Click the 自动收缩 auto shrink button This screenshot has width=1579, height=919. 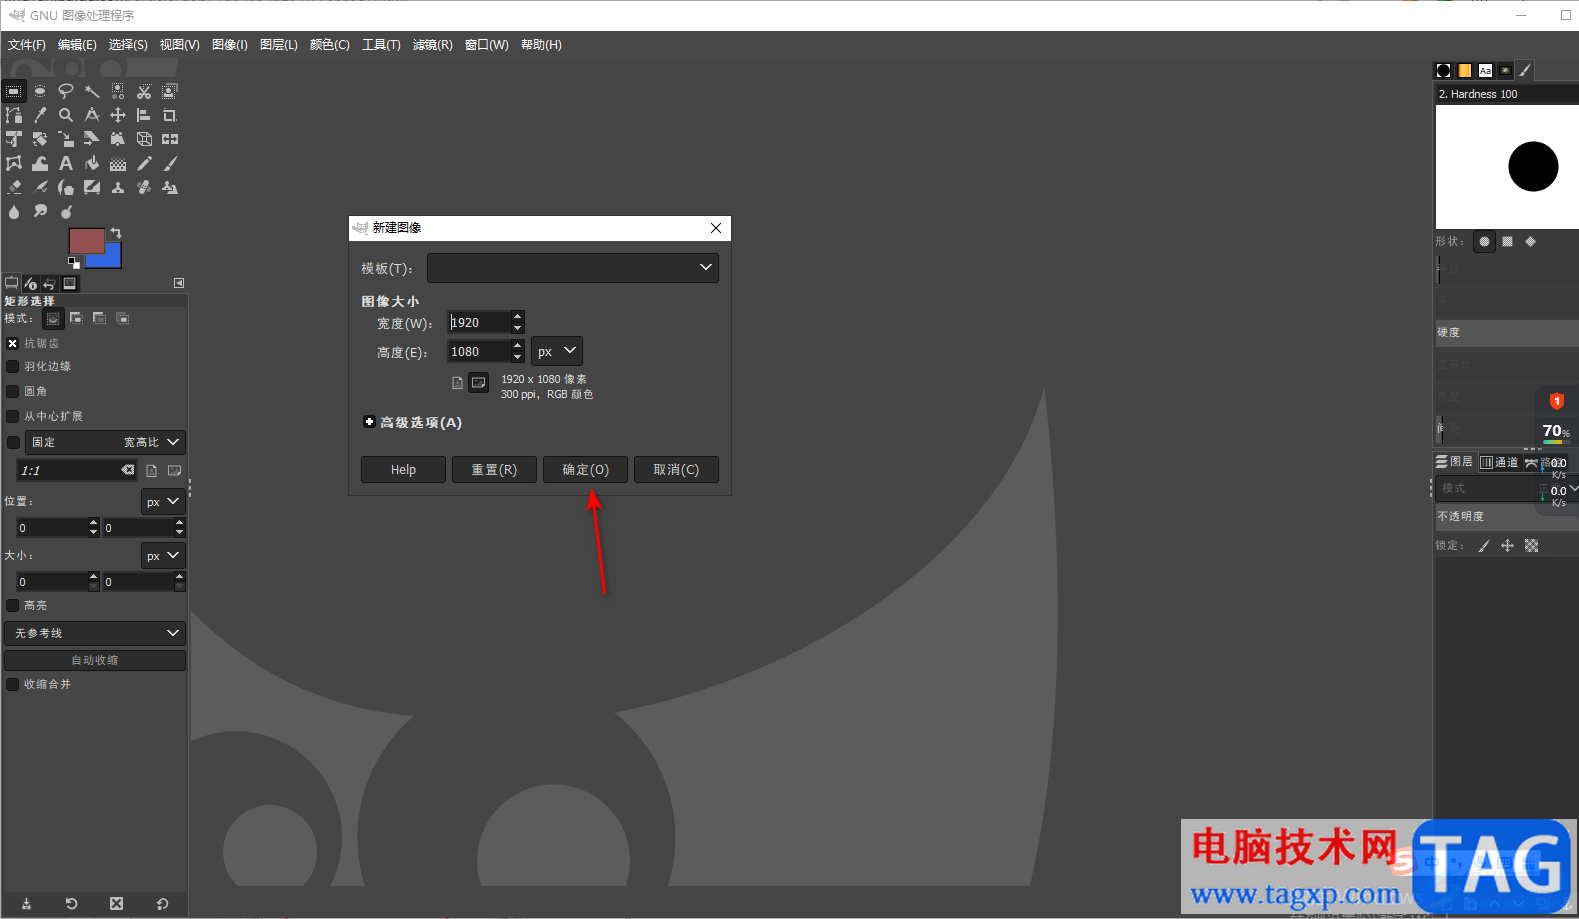95,660
